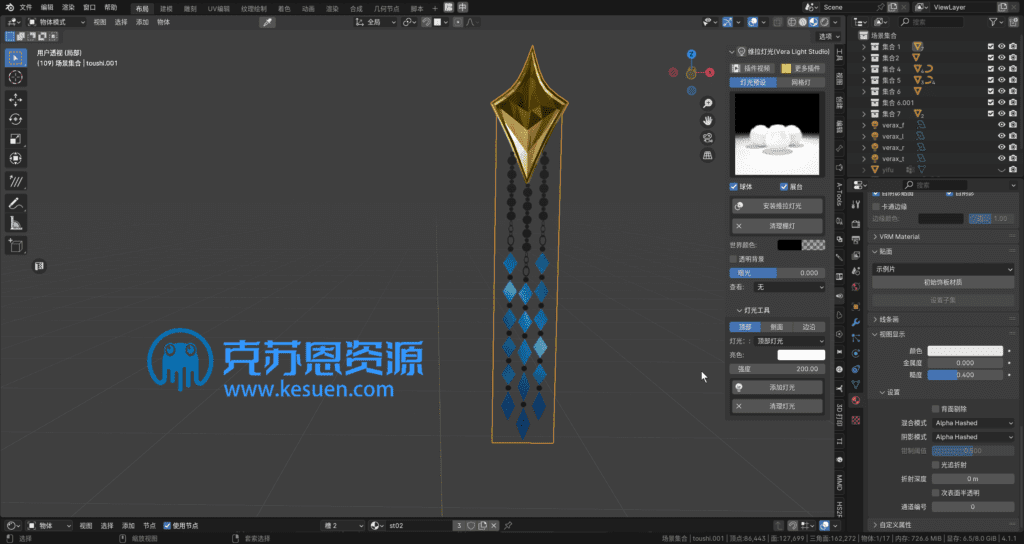
Task: Click the 安装维拉灯光 button
Action: [780, 206]
